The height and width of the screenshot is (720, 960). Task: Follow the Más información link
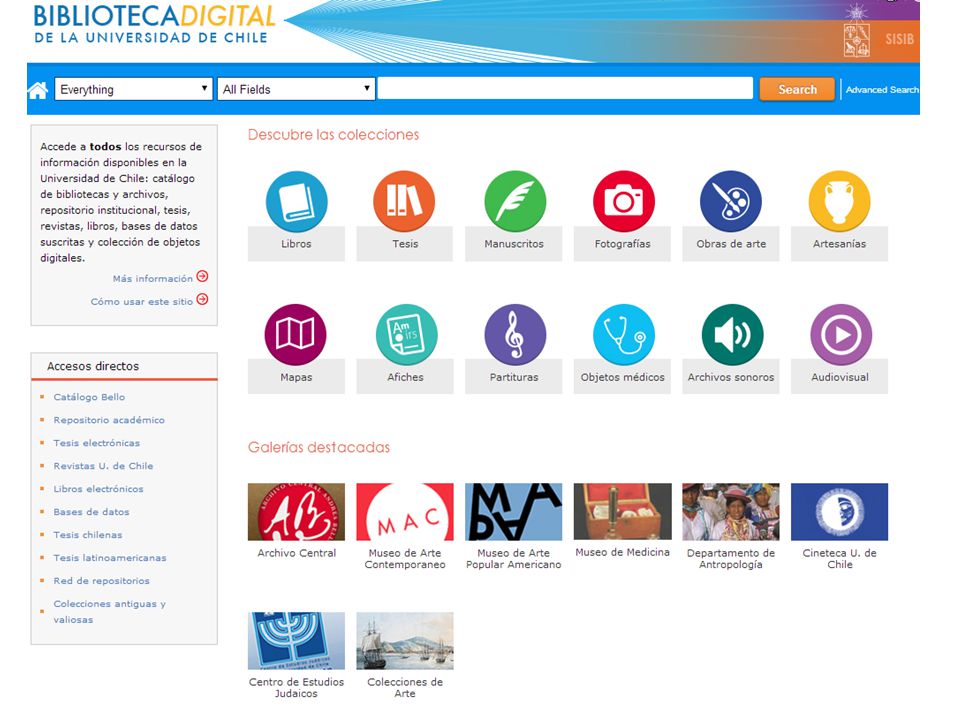(x=152, y=279)
